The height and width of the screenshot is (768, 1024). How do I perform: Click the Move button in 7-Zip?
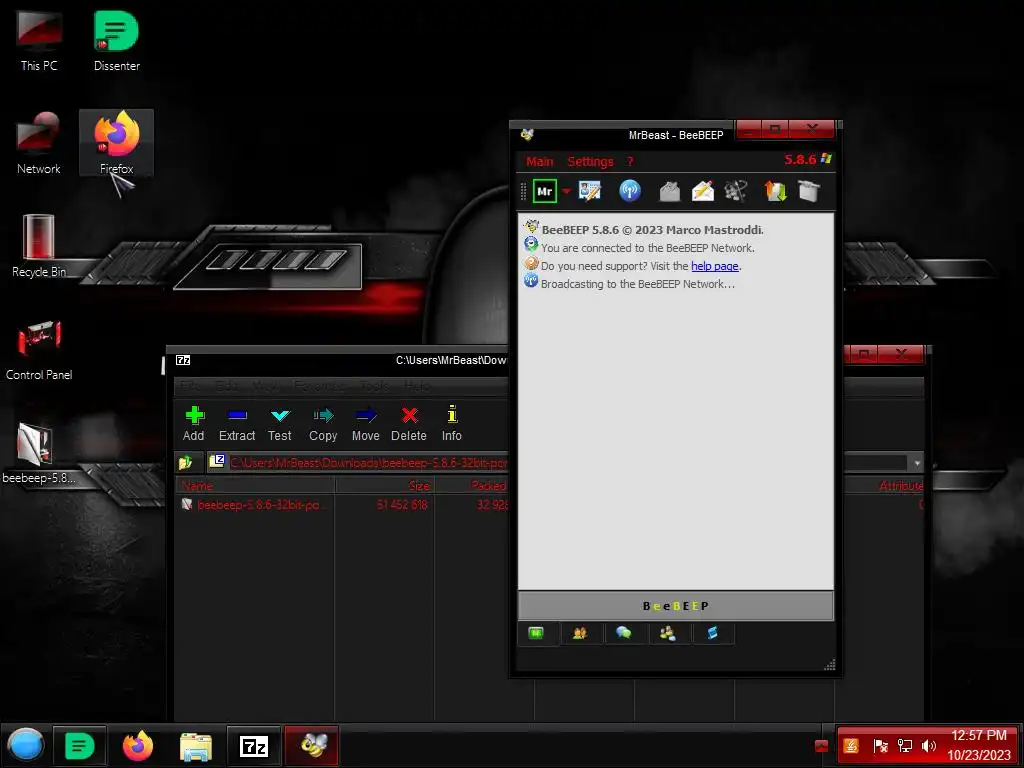(366, 423)
